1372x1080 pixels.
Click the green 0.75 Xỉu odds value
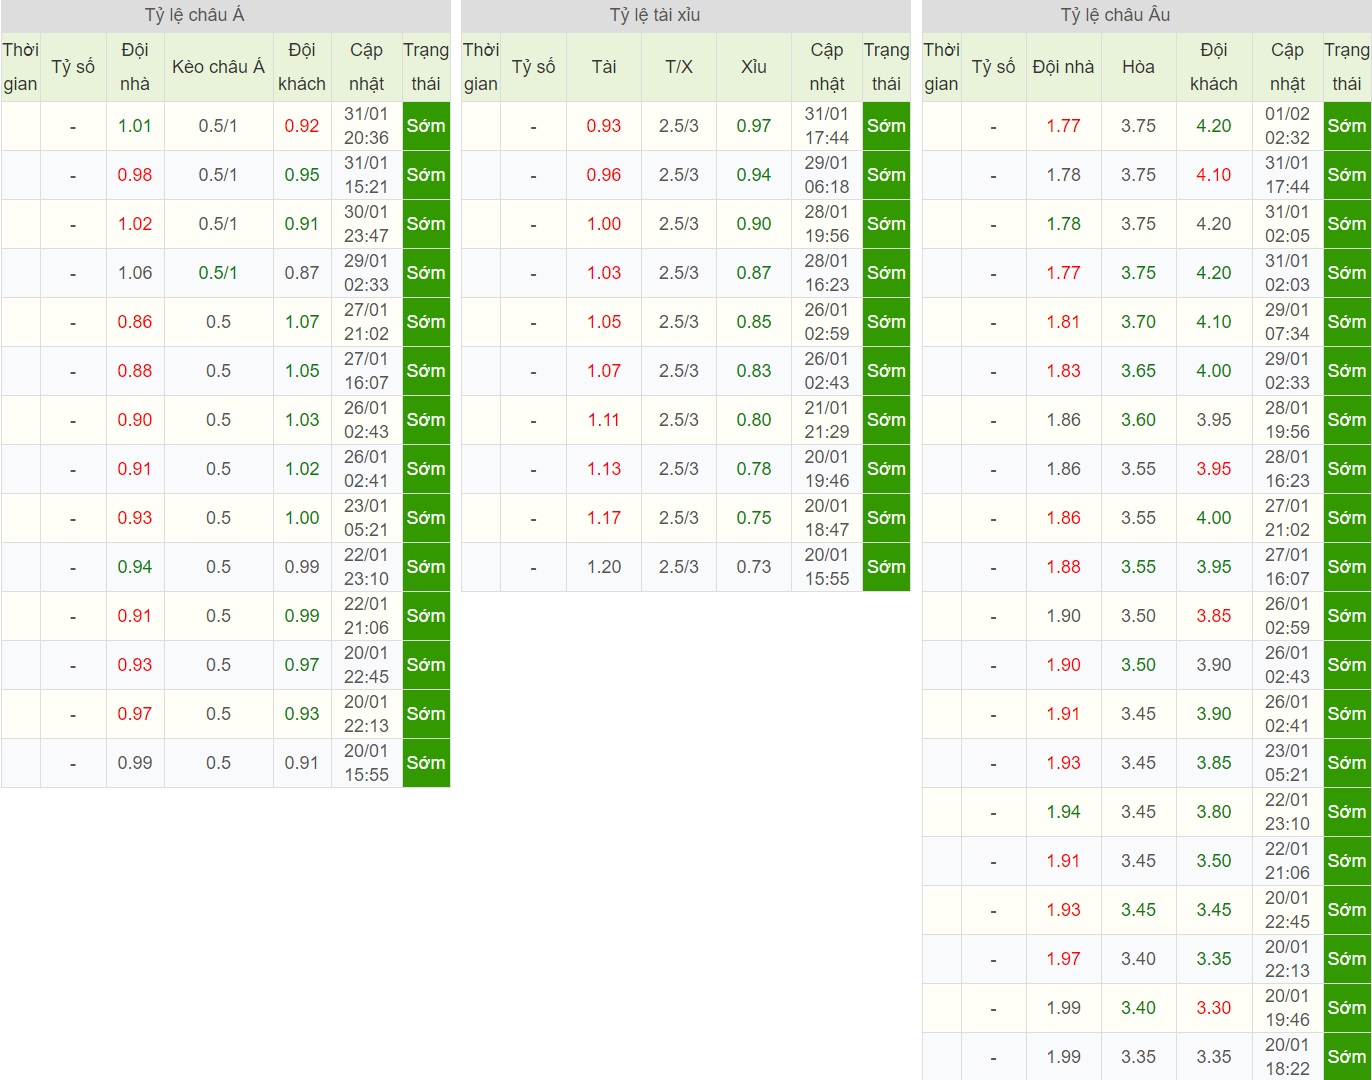click(x=754, y=518)
